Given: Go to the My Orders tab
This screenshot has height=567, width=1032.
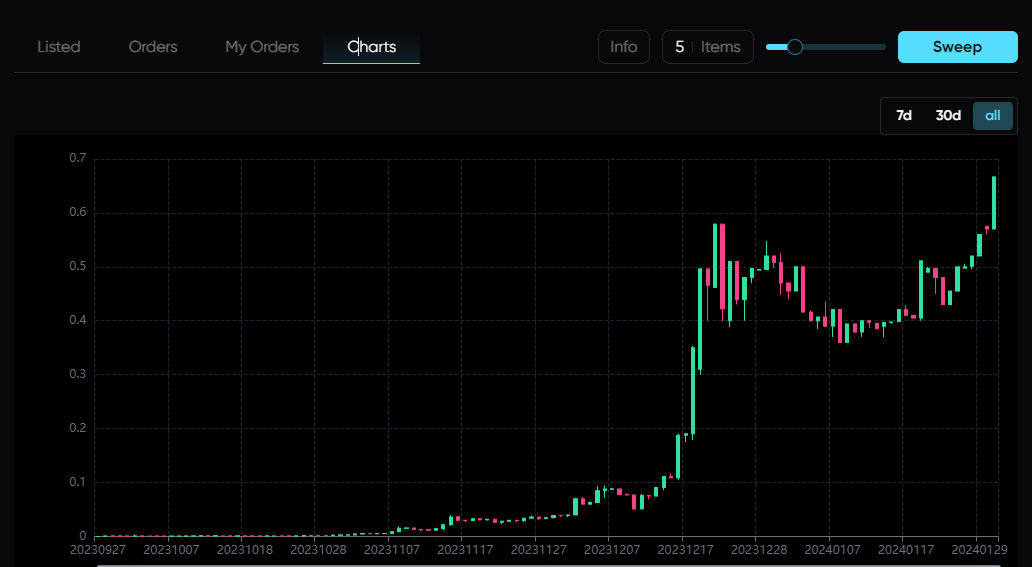Looking at the screenshot, I should tap(262, 47).
